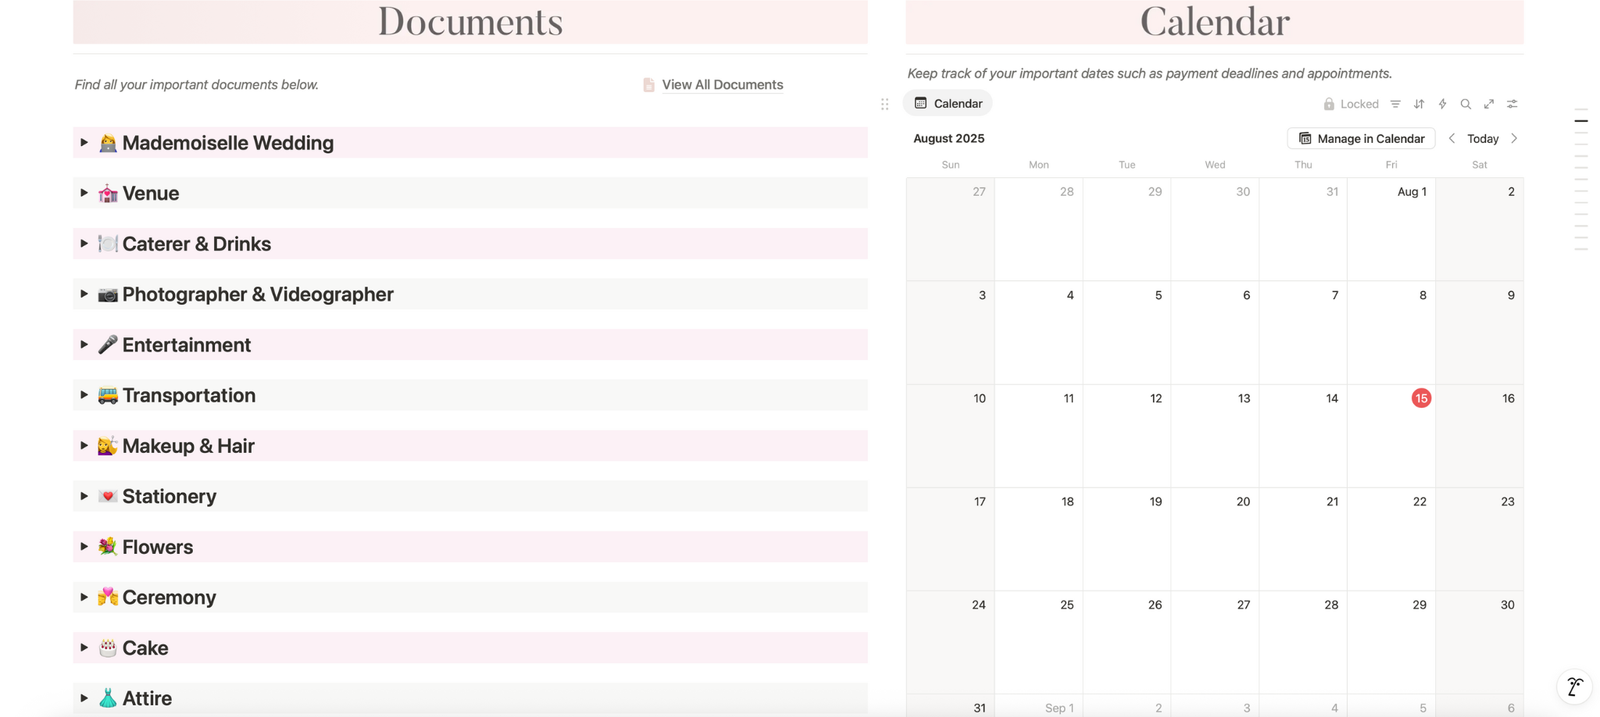Click the document icon beside View All Documents
Viewport: 1600px width, 717px height.
coord(649,85)
